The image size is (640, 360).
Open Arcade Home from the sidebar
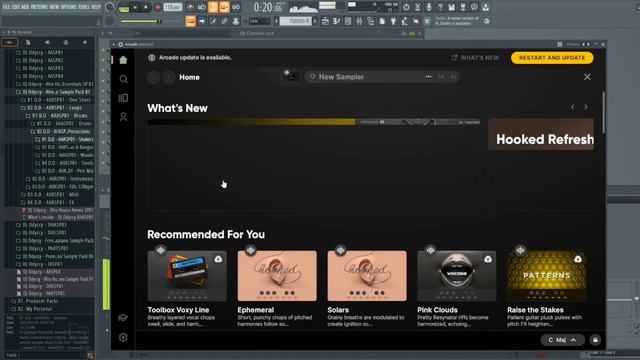coord(123,60)
